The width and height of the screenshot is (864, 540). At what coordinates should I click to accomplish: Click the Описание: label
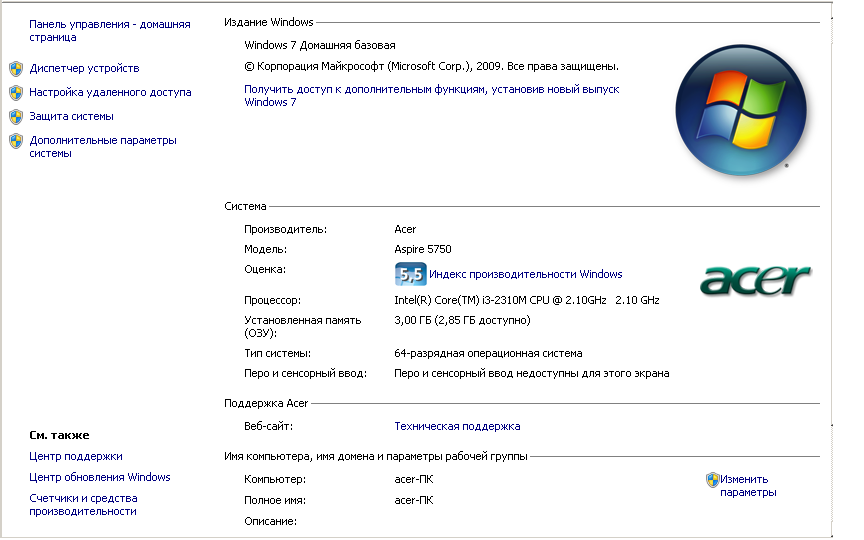click(x=271, y=521)
